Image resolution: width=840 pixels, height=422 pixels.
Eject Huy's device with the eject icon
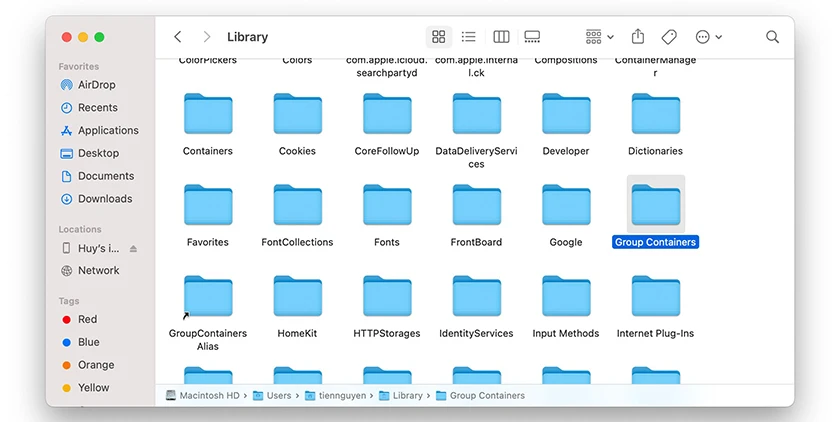[133, 248]
